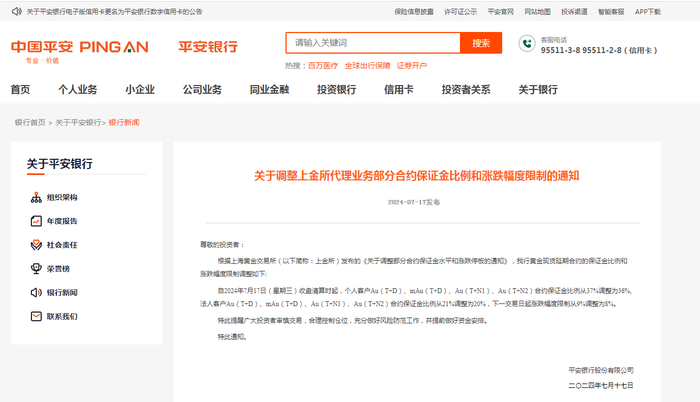Open 组织架构 in the sidebar
This screenshot has width=700, height=402.
pyautogui.click(x=62, y=197)
